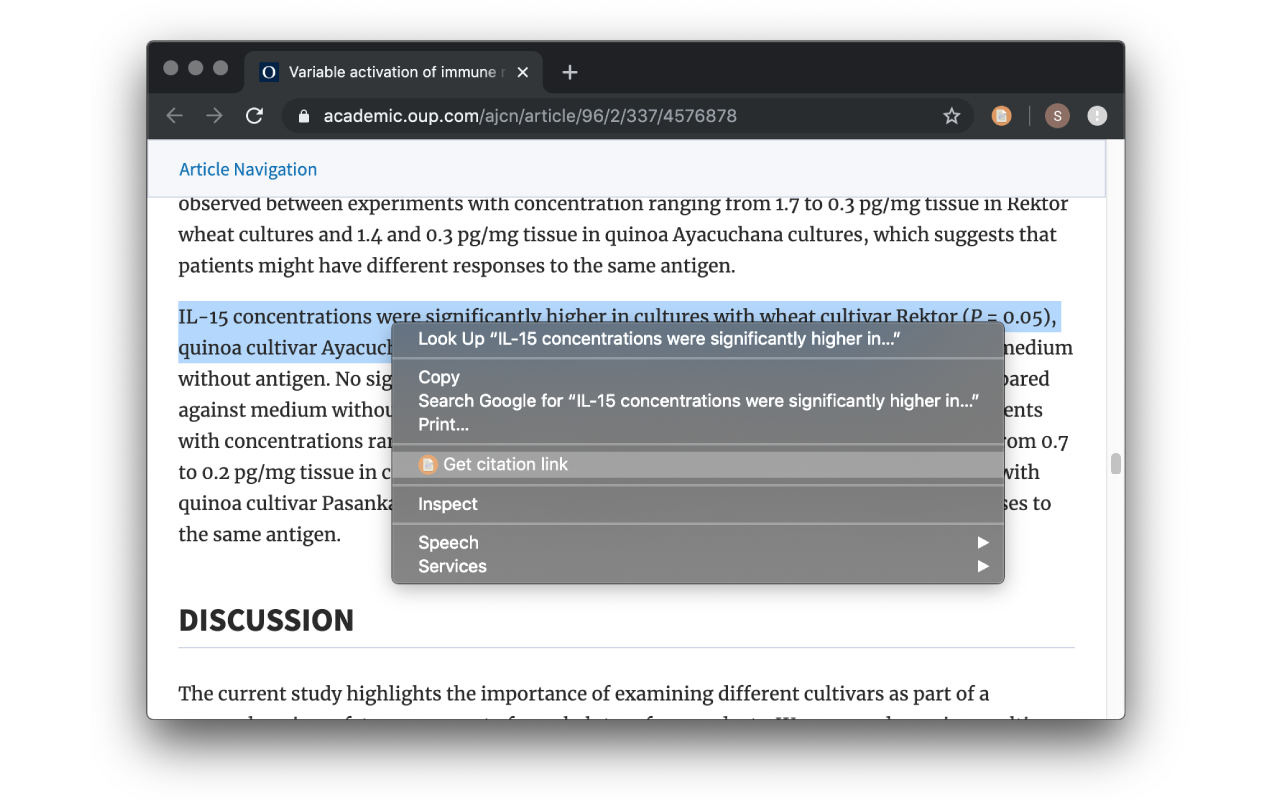This screenshot has width=1280, height=800.
Task: Select Search Google for the selected text
Action: coord(698,401)
